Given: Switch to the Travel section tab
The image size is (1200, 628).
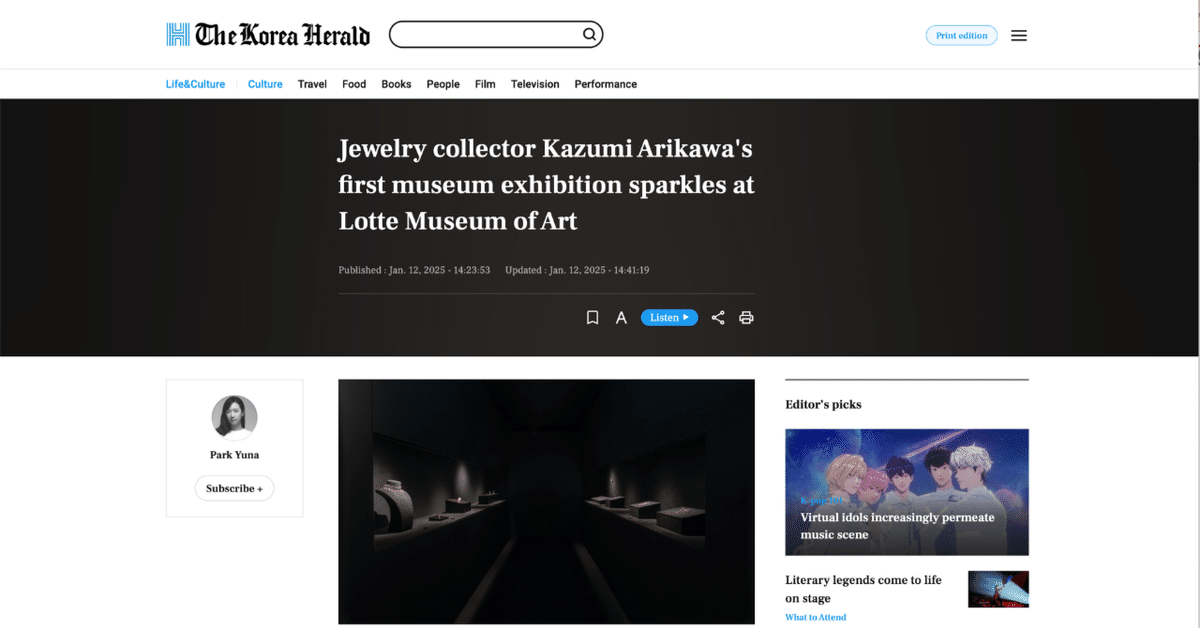Looking at the screenshot, I should coord(312,84).
